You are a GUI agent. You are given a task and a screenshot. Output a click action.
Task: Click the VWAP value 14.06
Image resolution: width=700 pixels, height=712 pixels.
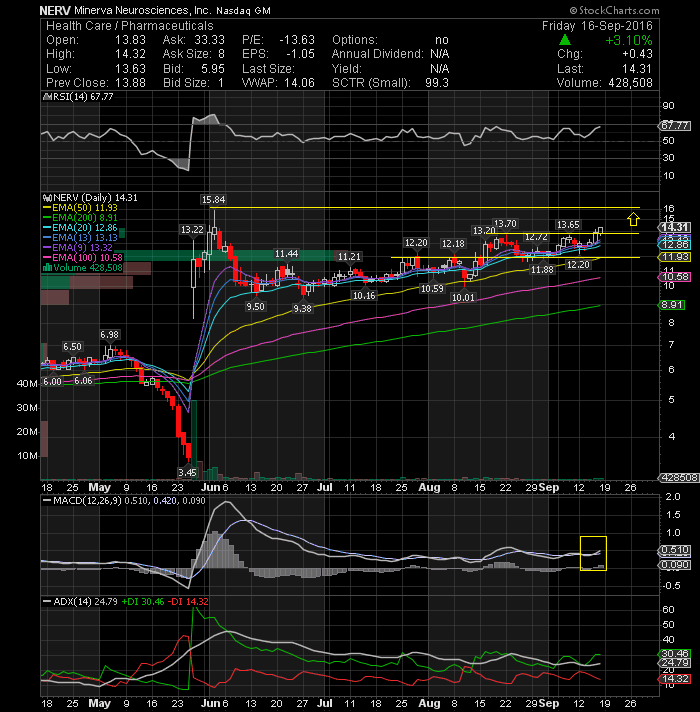(299, 83)
